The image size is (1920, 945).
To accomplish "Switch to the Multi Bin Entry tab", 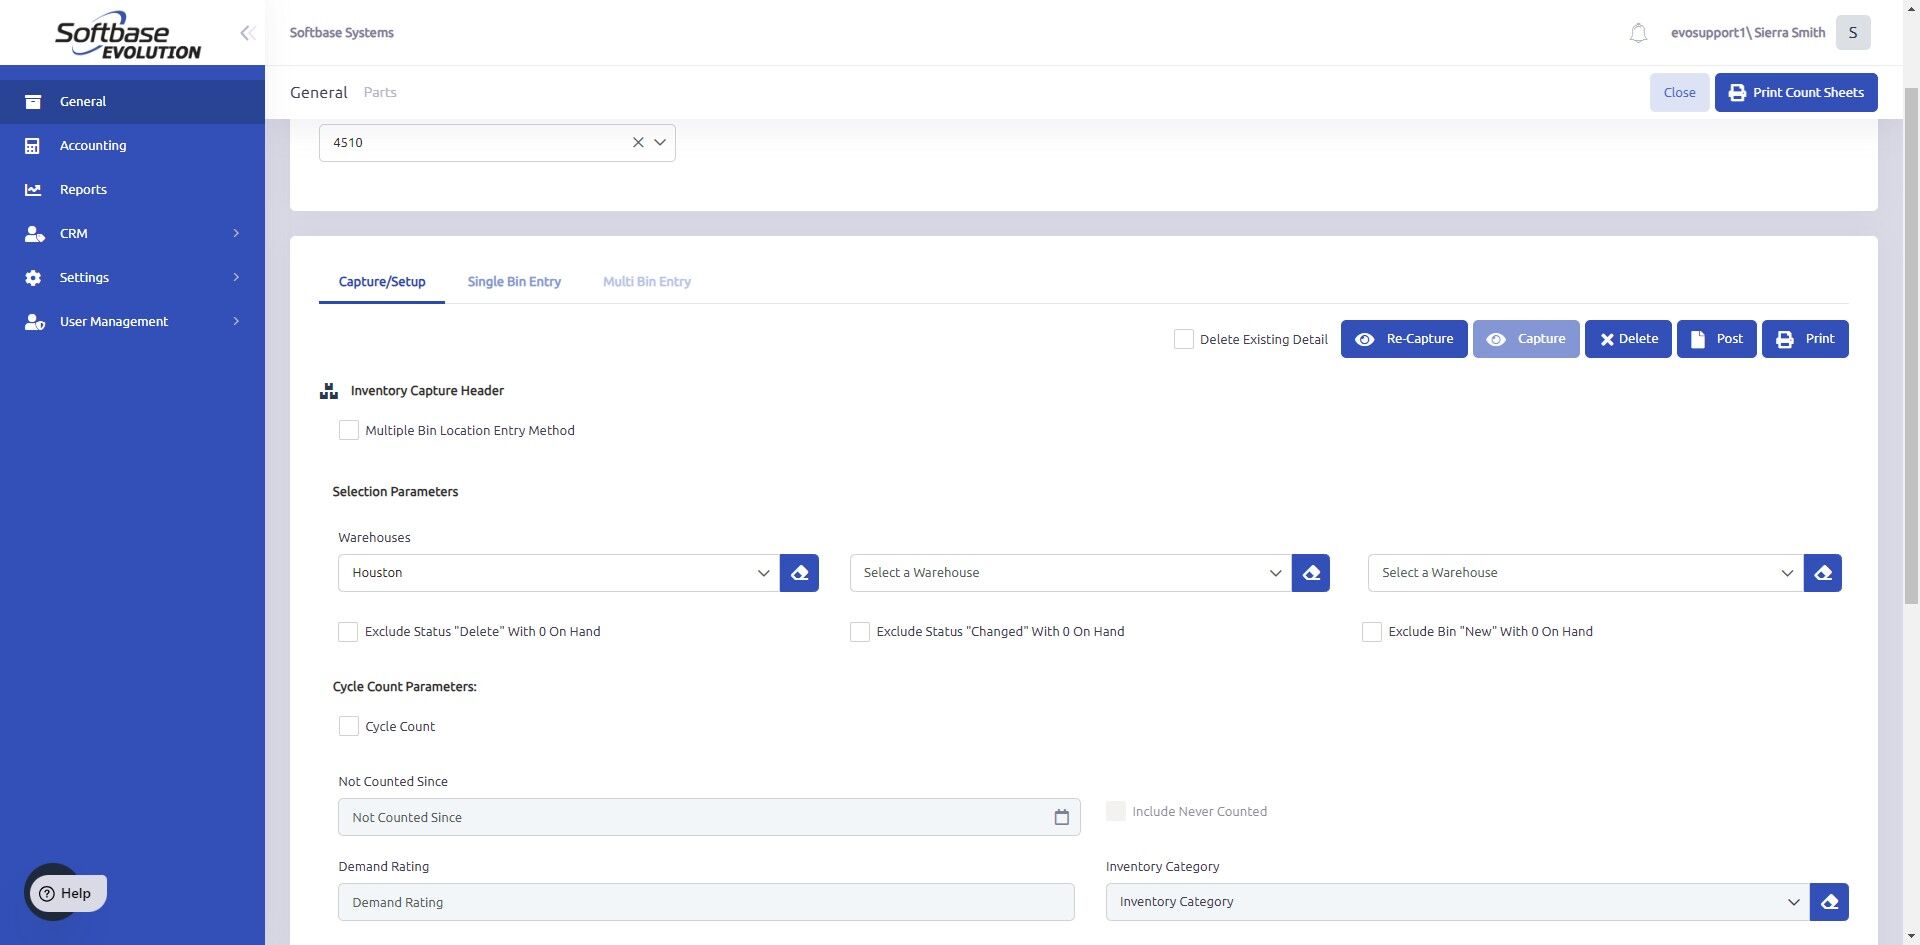I will 647,282.
